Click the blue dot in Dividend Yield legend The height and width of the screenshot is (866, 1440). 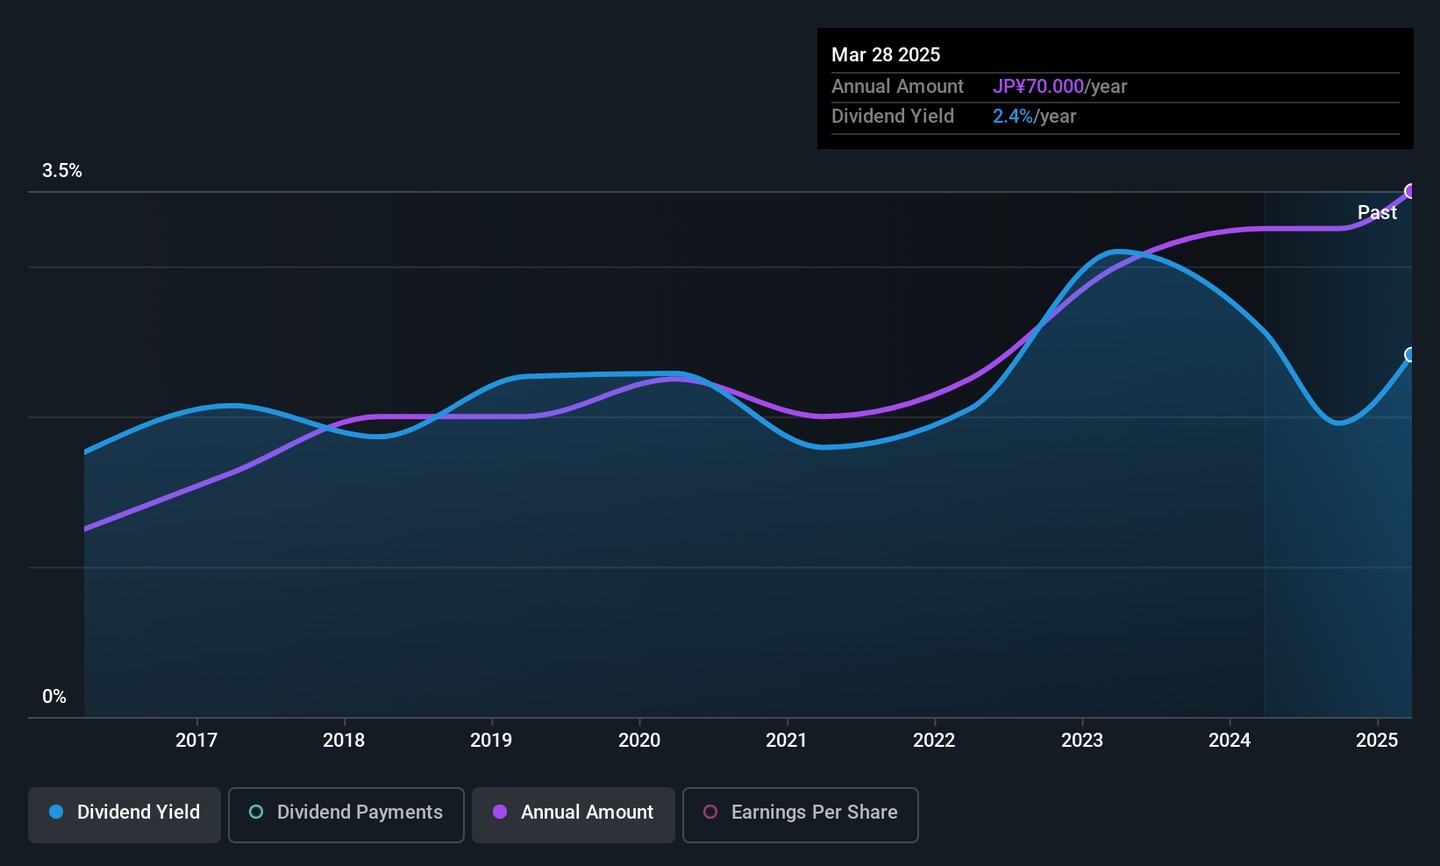pos(56,812)
